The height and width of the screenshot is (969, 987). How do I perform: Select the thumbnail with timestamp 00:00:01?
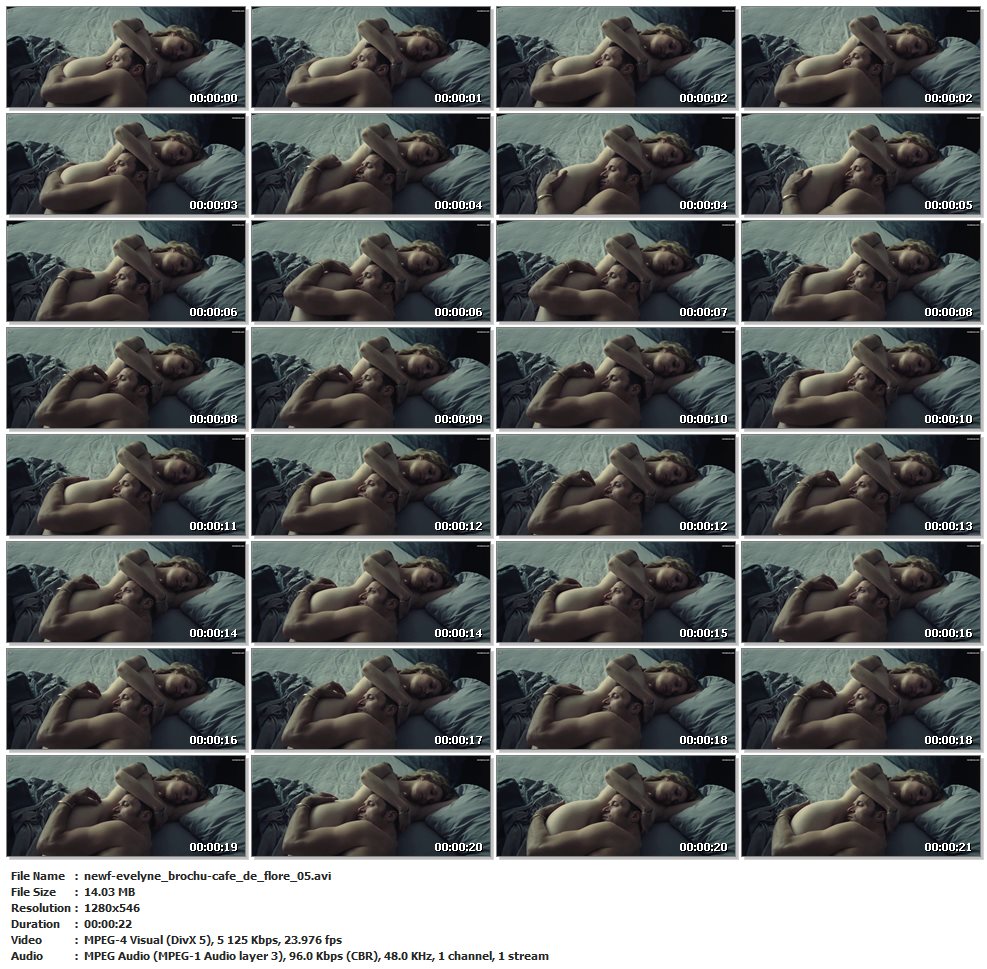point(371,57)
